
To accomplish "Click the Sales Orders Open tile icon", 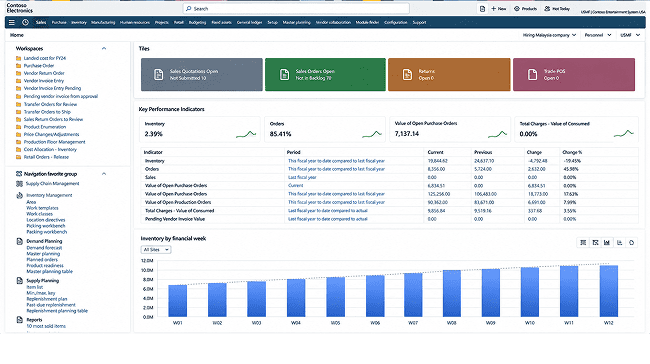I will pos(284,75).
